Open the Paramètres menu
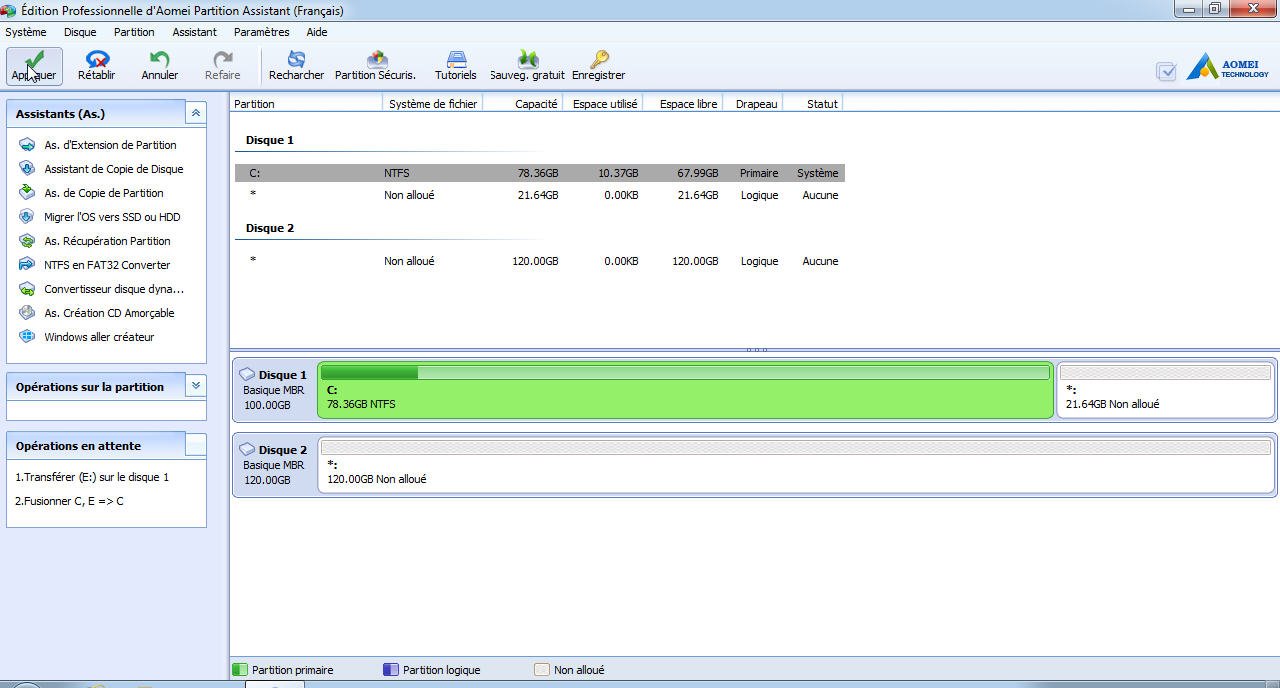This screenshot has height=688, width=1280. pyautogui.click(x=261, y=32)
